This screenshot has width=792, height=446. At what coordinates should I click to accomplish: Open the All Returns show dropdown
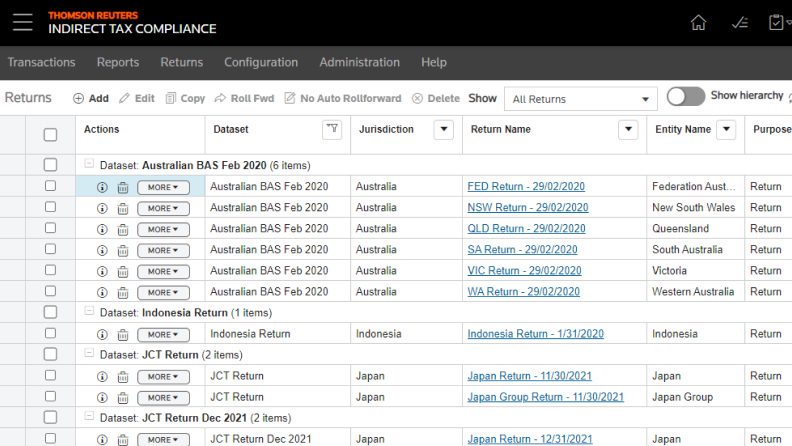coord(580,99)
